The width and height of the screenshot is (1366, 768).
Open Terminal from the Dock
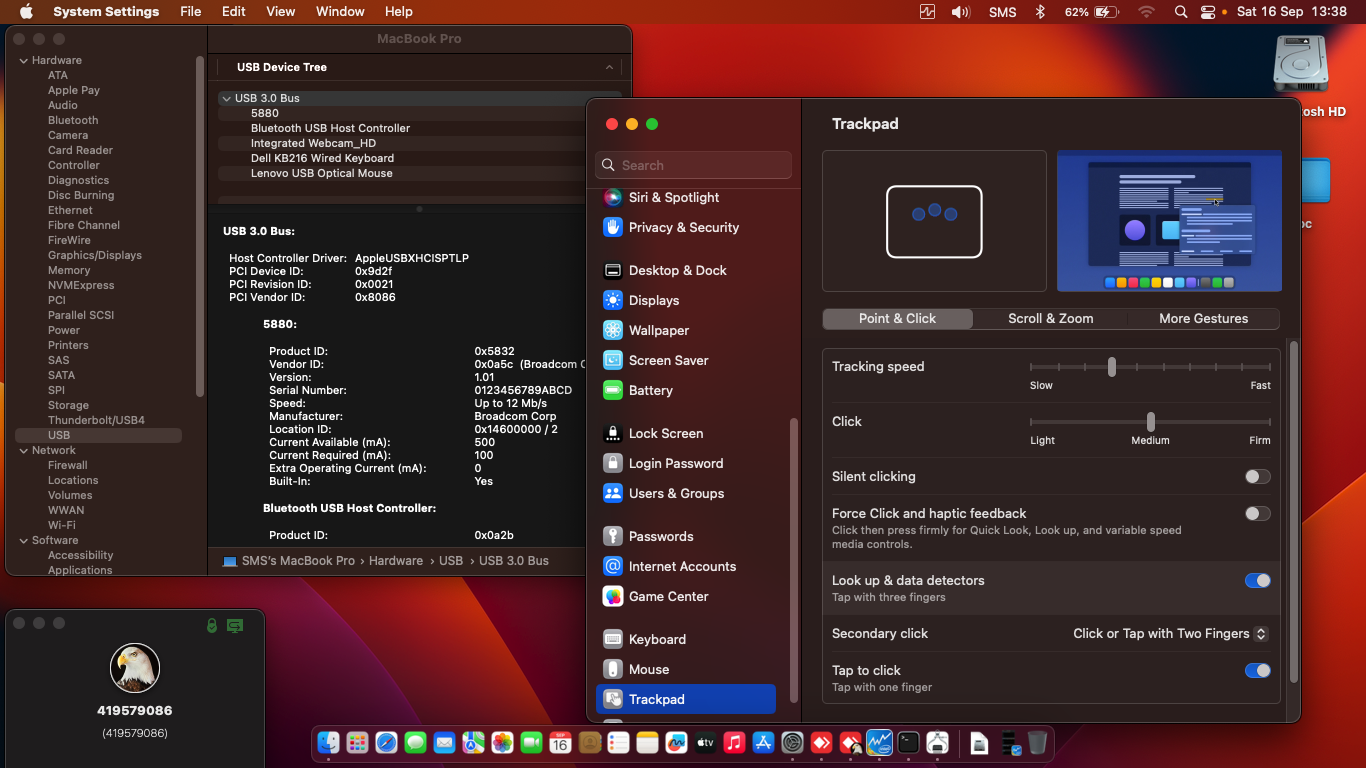coord(908,743)
